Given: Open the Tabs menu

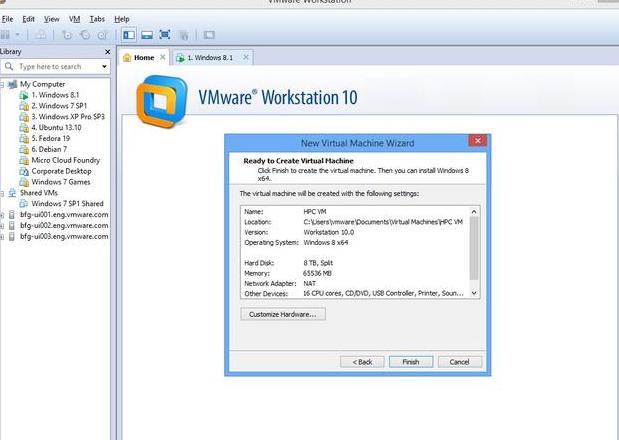Looking at the screenshot, I should click(x=97, y=19).
